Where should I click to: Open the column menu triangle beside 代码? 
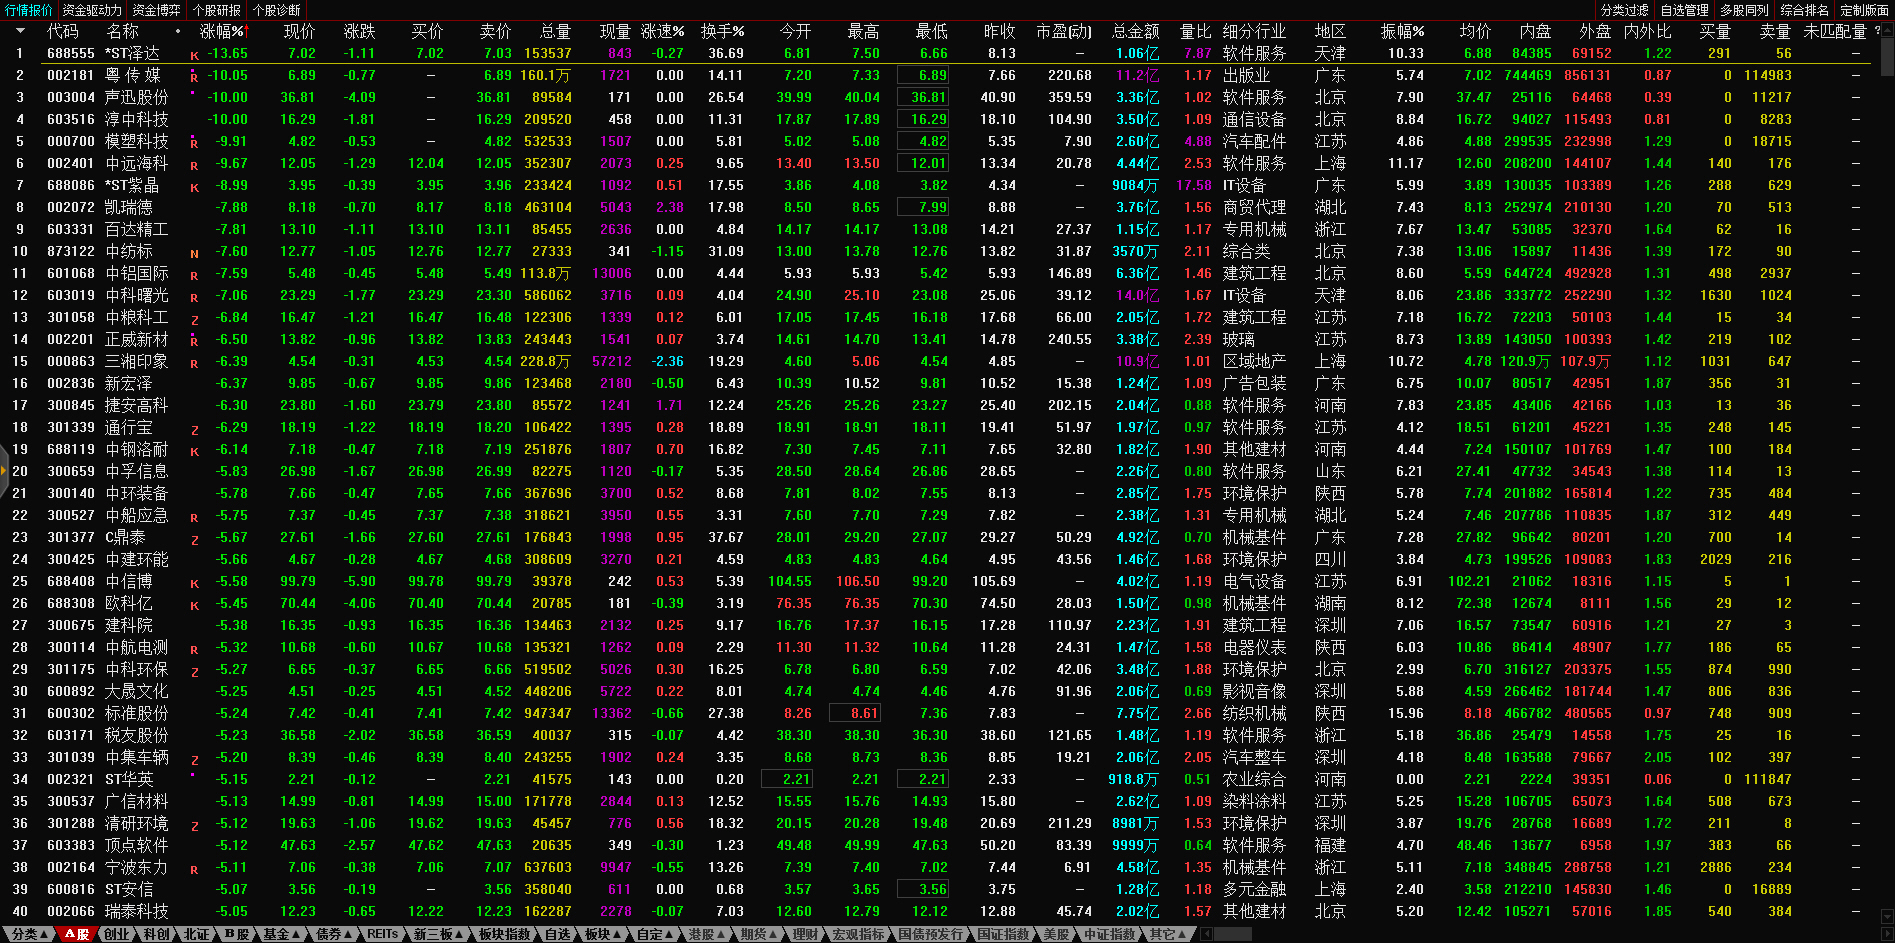click(x=20, y=31)
